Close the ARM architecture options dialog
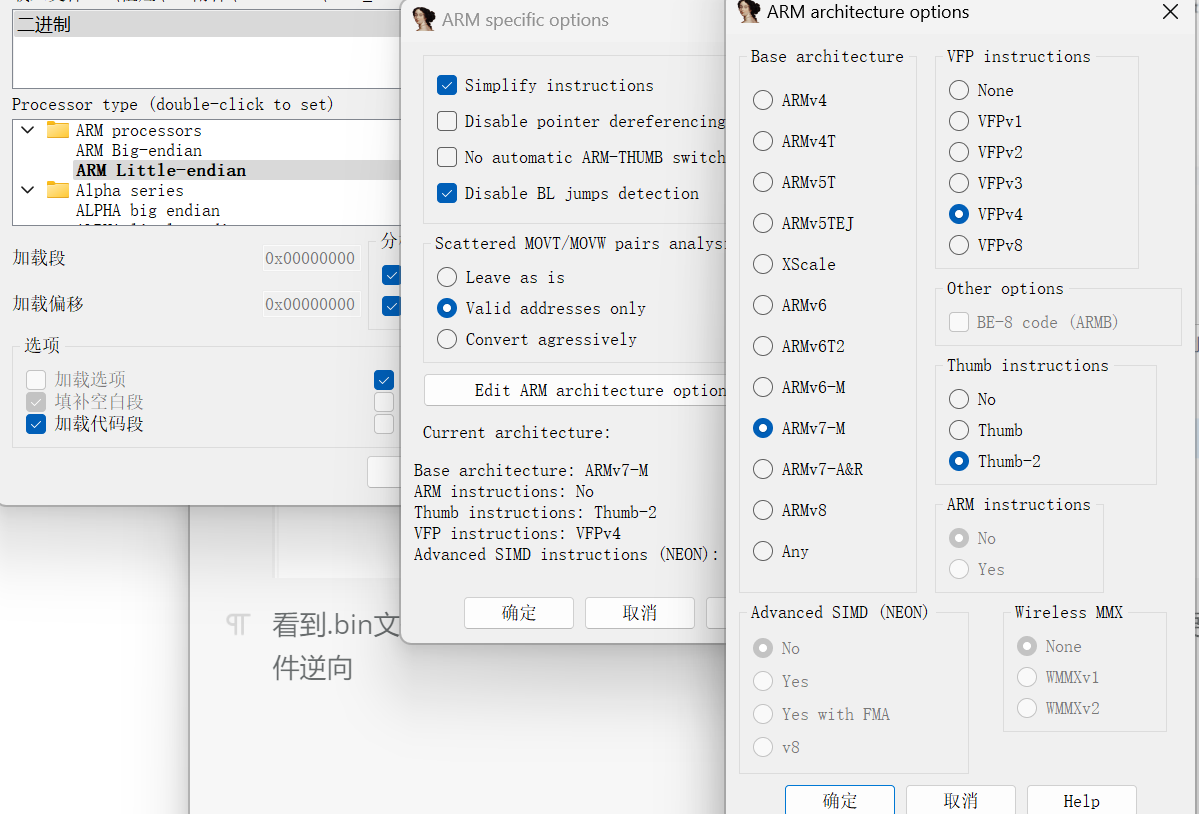The width and height of the screenshot is (1199, 814). pyautogui.click(x=1170, y=12)
